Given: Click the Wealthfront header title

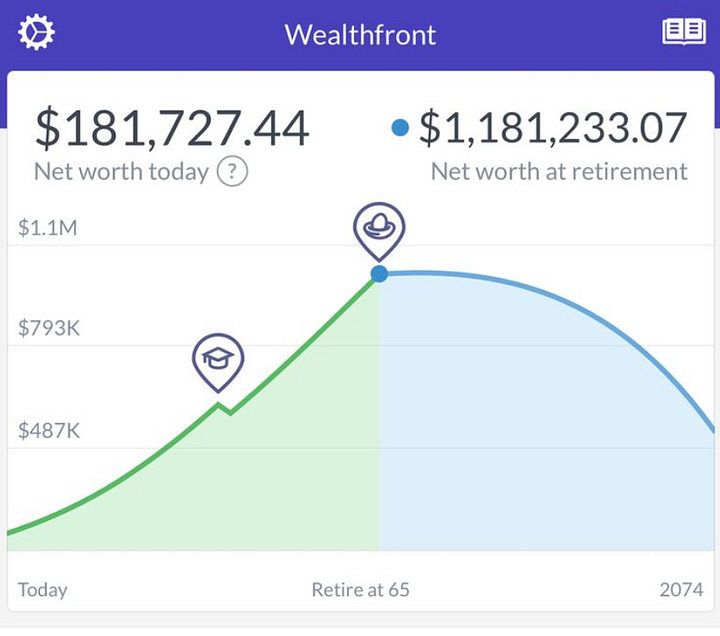Looking at the screenshot, I should coord(360,35).
